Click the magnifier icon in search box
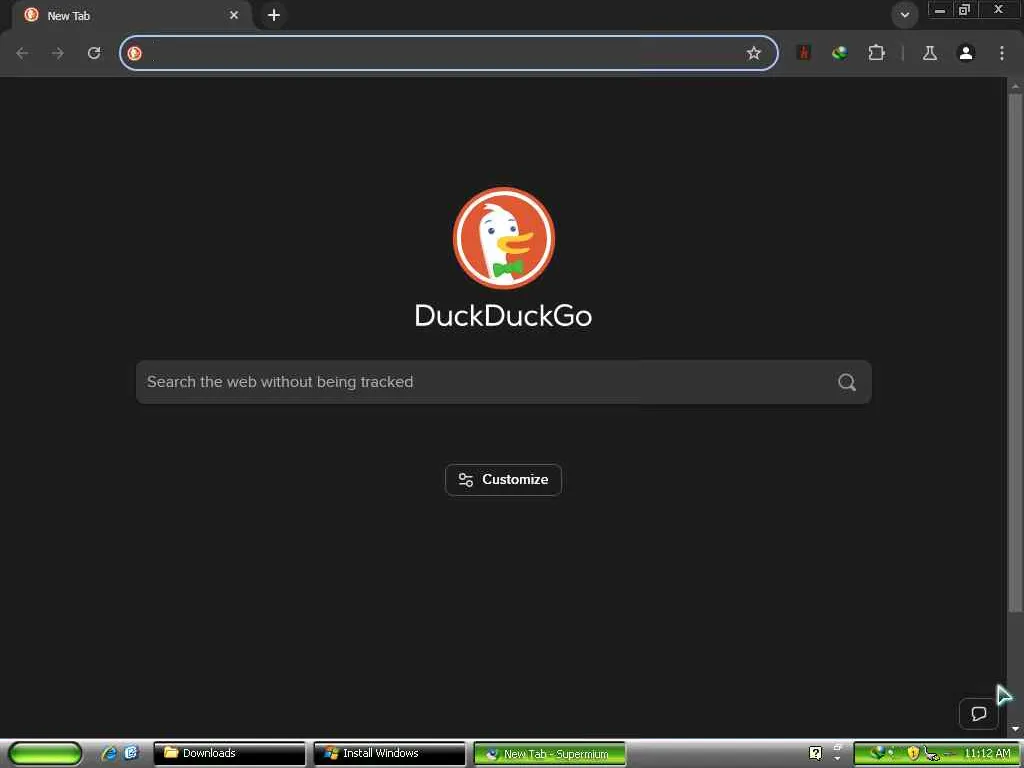Viewport: 1024px width, 768px height. pyautogui.click(x=847, y=382)
